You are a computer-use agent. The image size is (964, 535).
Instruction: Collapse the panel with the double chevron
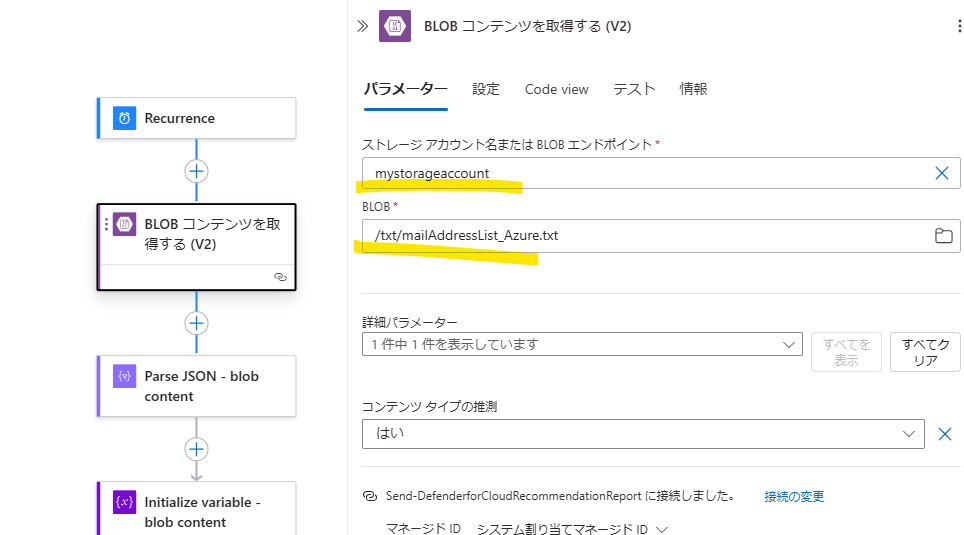click(x=363, y=26)
